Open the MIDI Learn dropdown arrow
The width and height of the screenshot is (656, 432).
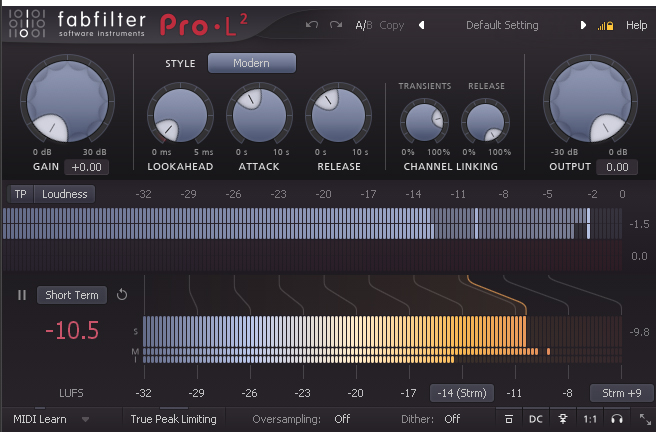point(85,419)
